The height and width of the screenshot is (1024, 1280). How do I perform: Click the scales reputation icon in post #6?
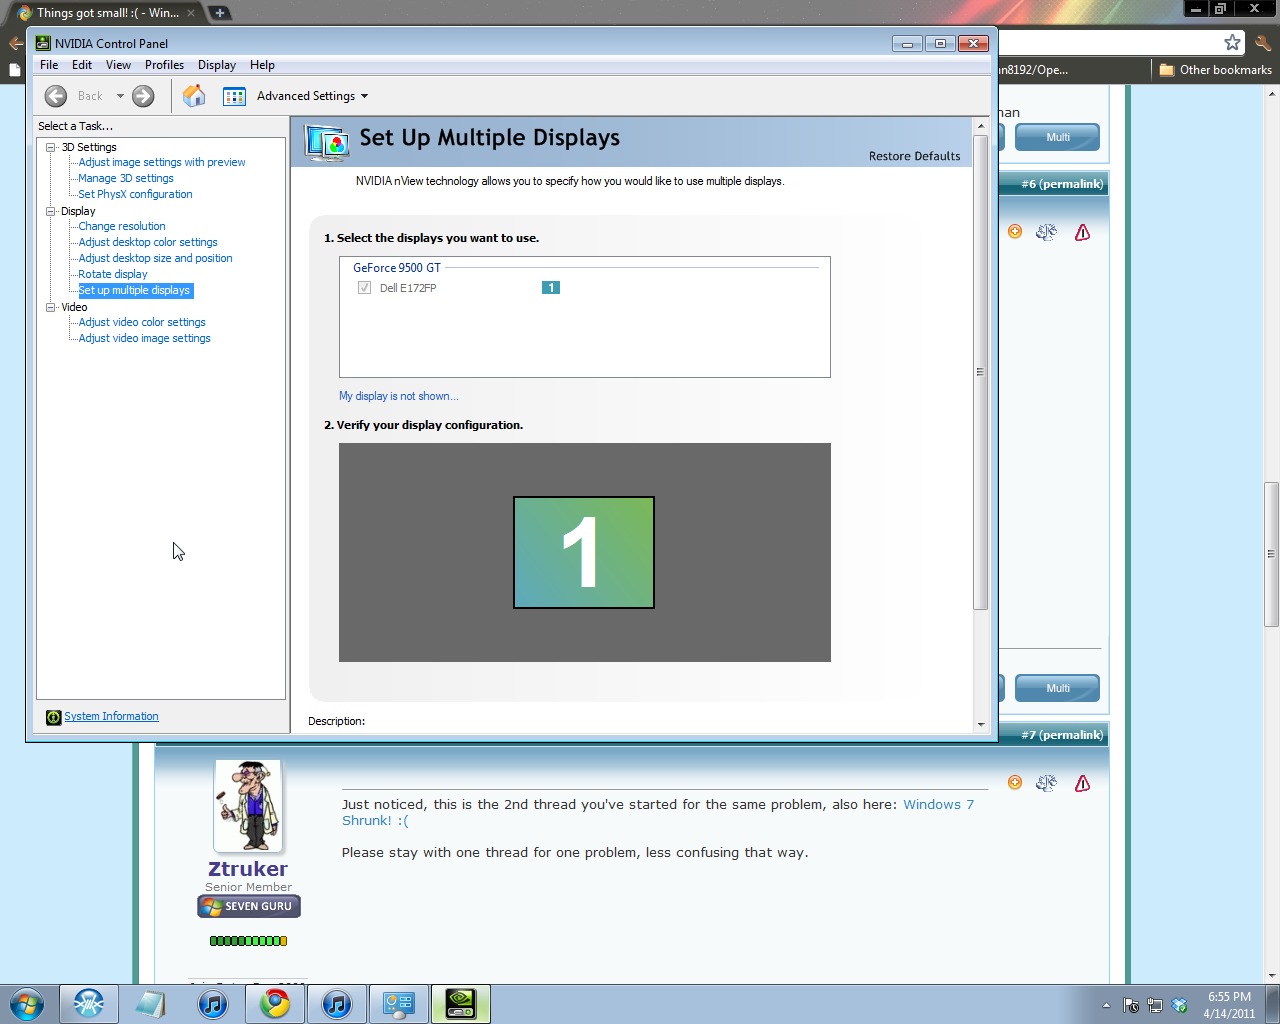(1046, 232)
